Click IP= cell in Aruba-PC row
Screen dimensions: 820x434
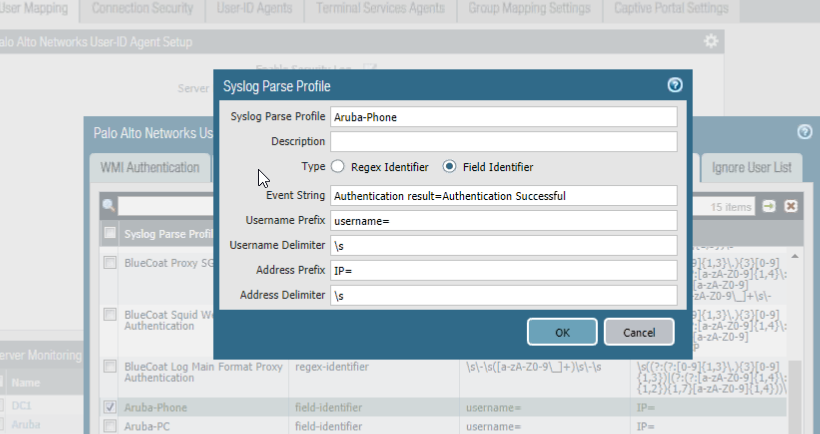click(x=645, y=427)
